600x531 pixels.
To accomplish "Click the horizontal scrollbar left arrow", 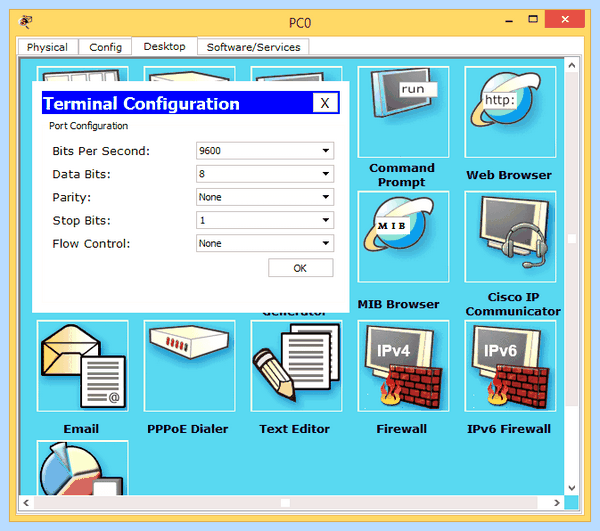I will (26, 503).
